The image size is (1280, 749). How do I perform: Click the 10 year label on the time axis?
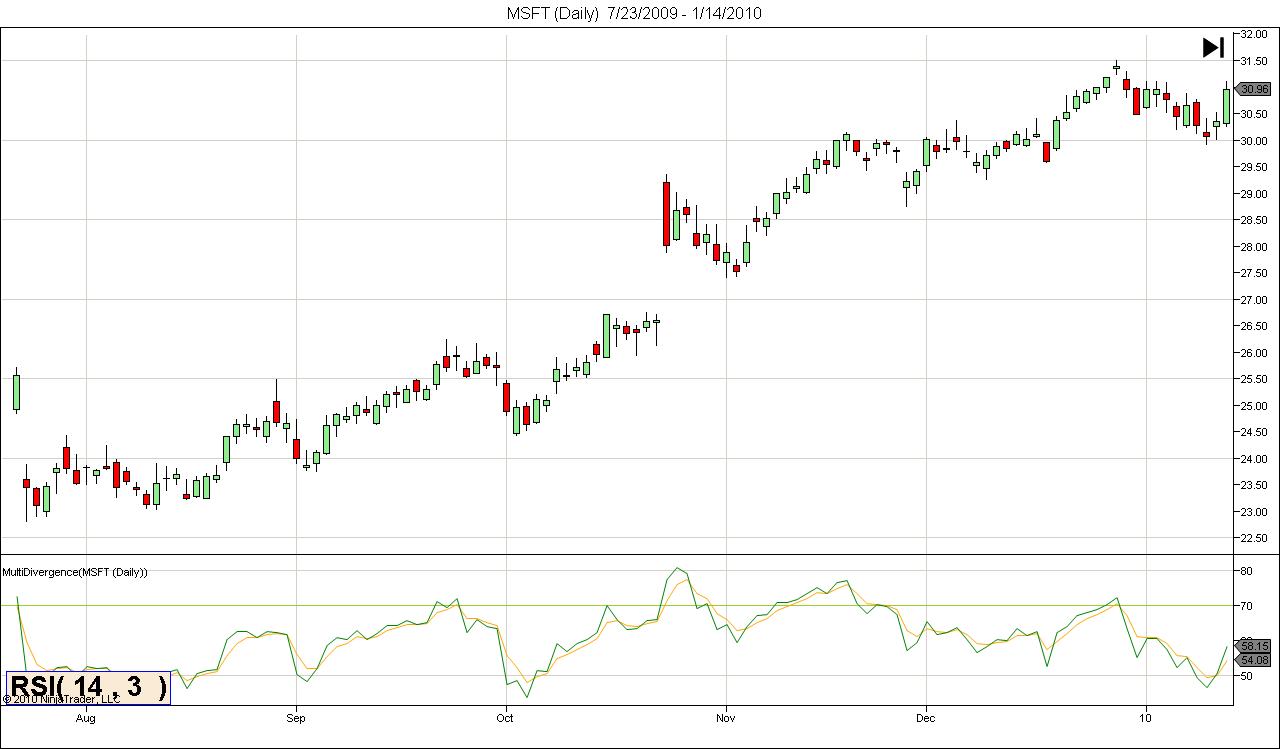pyautogui.click(x=1146, y=717)
